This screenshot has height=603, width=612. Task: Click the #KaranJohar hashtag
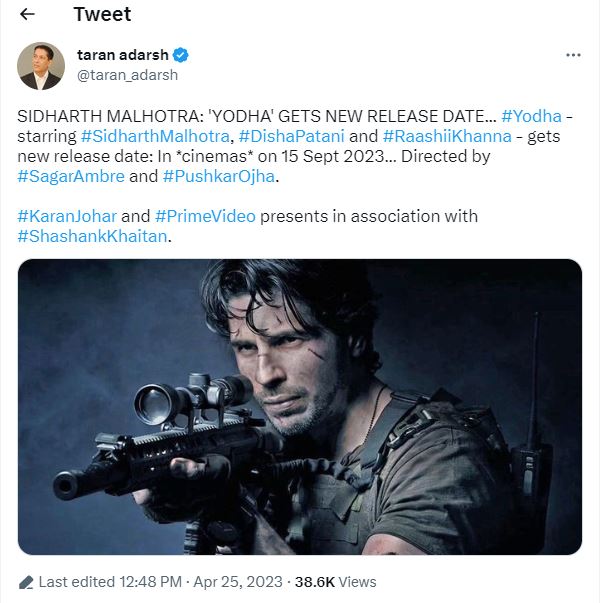[x=70, y=216]
